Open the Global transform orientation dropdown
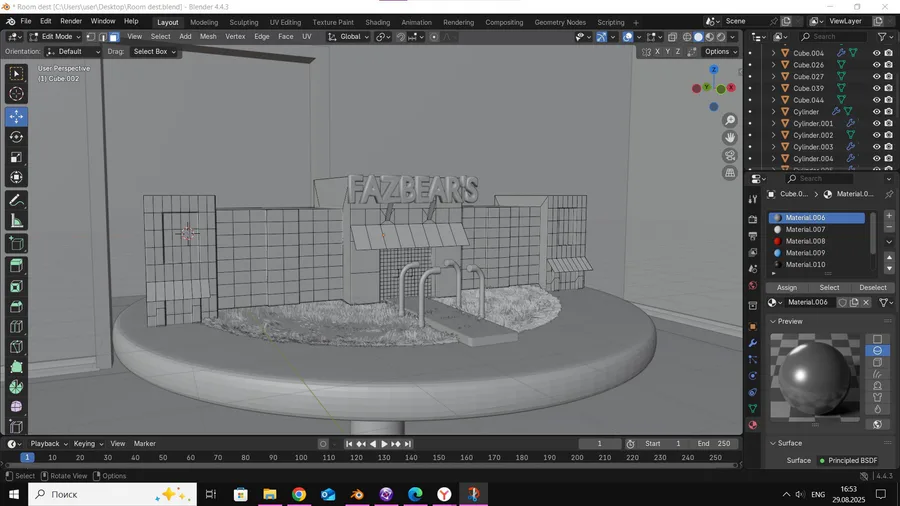Image resolution: width=900 pixels, height=506 pixels. [x=348, y=37]
